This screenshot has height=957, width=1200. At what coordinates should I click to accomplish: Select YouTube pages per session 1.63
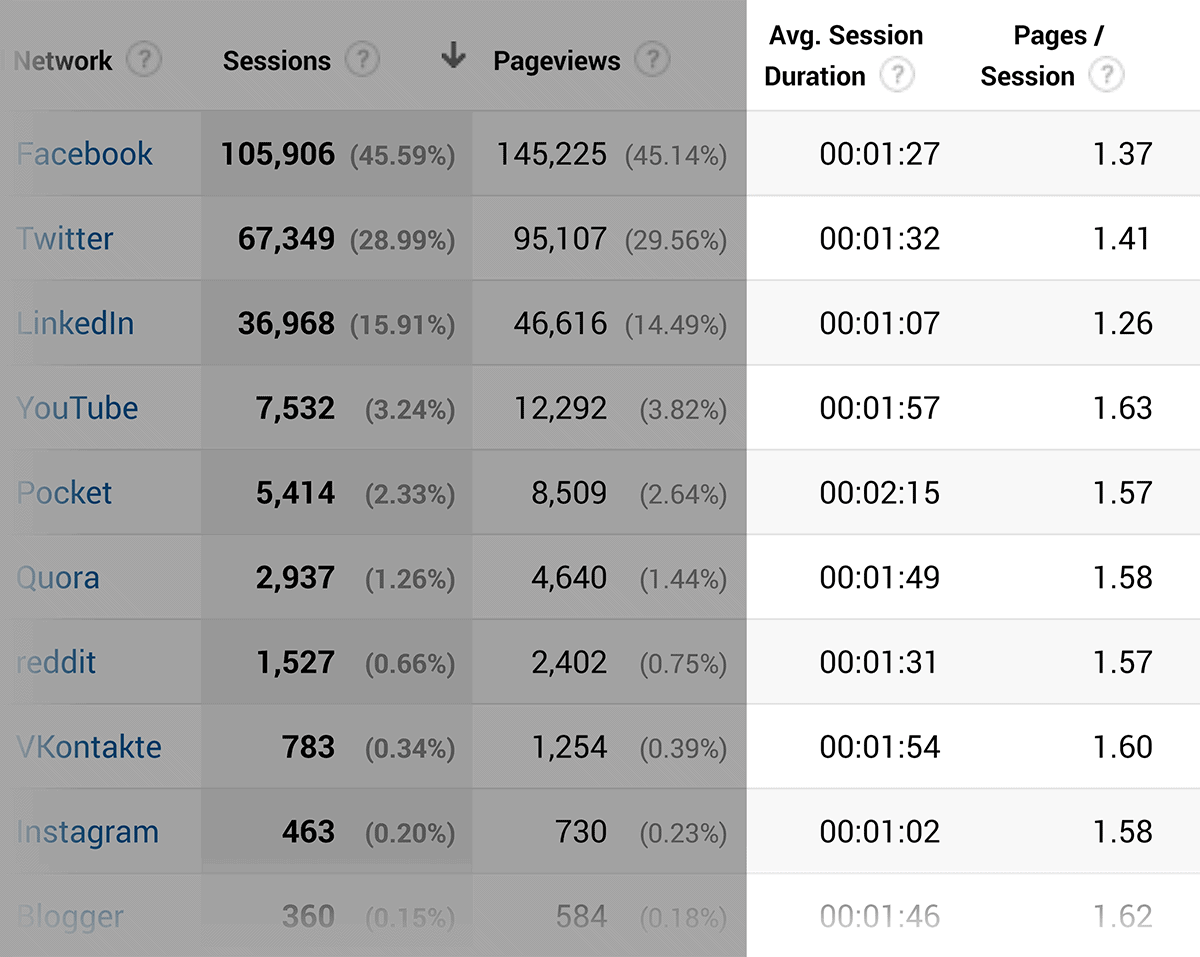(1122, 408)
